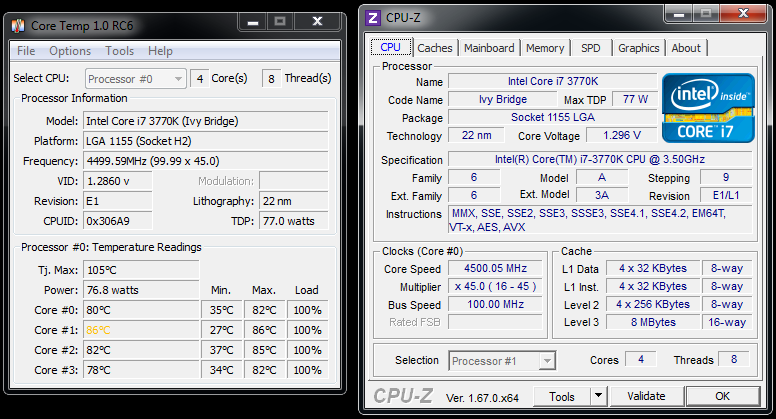The image size is (776, 419).
Task: Switch to the Caches tab
Action: tap(435, 48)
